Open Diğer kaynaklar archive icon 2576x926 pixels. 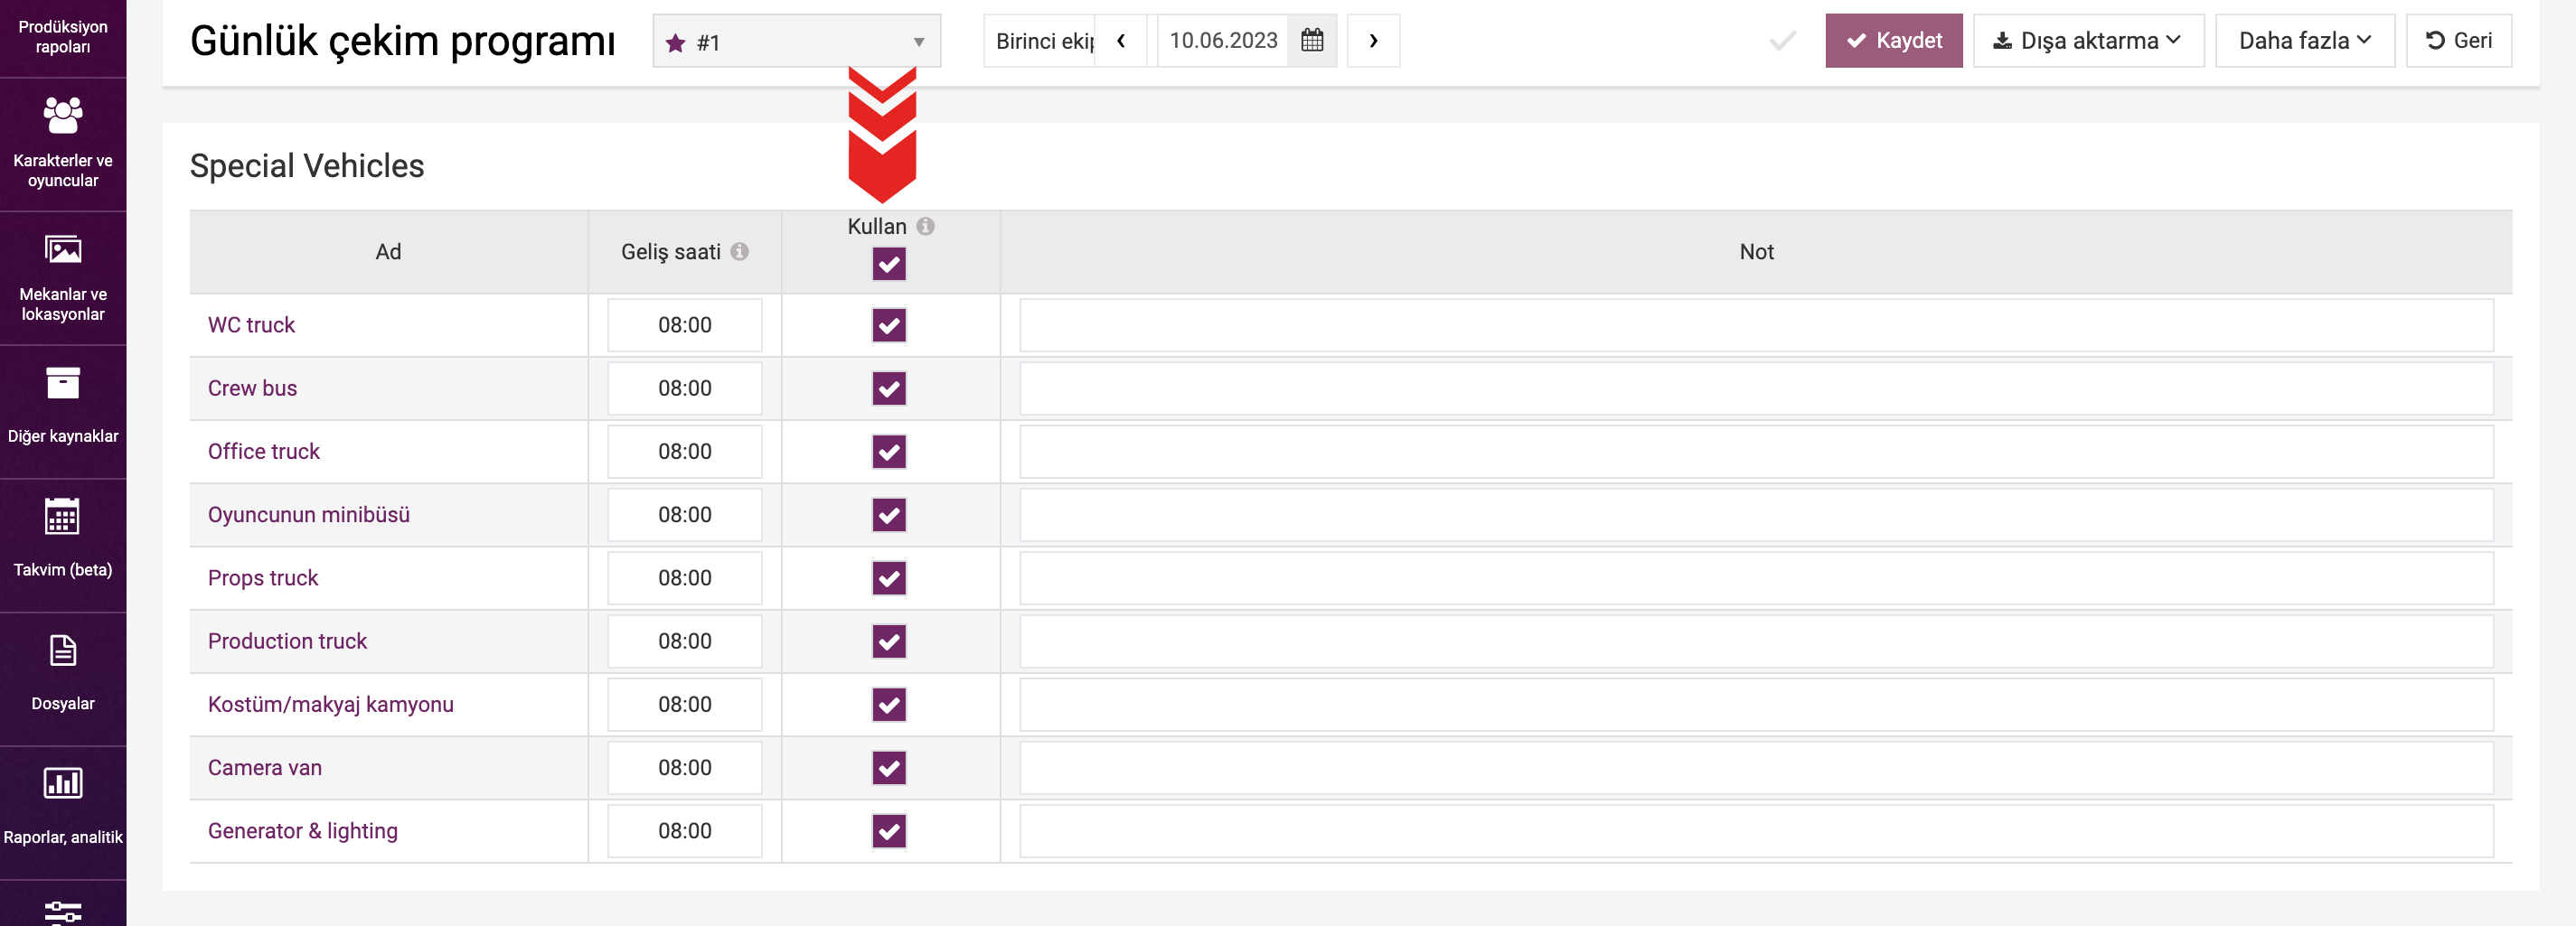click(x=63, y=383)
